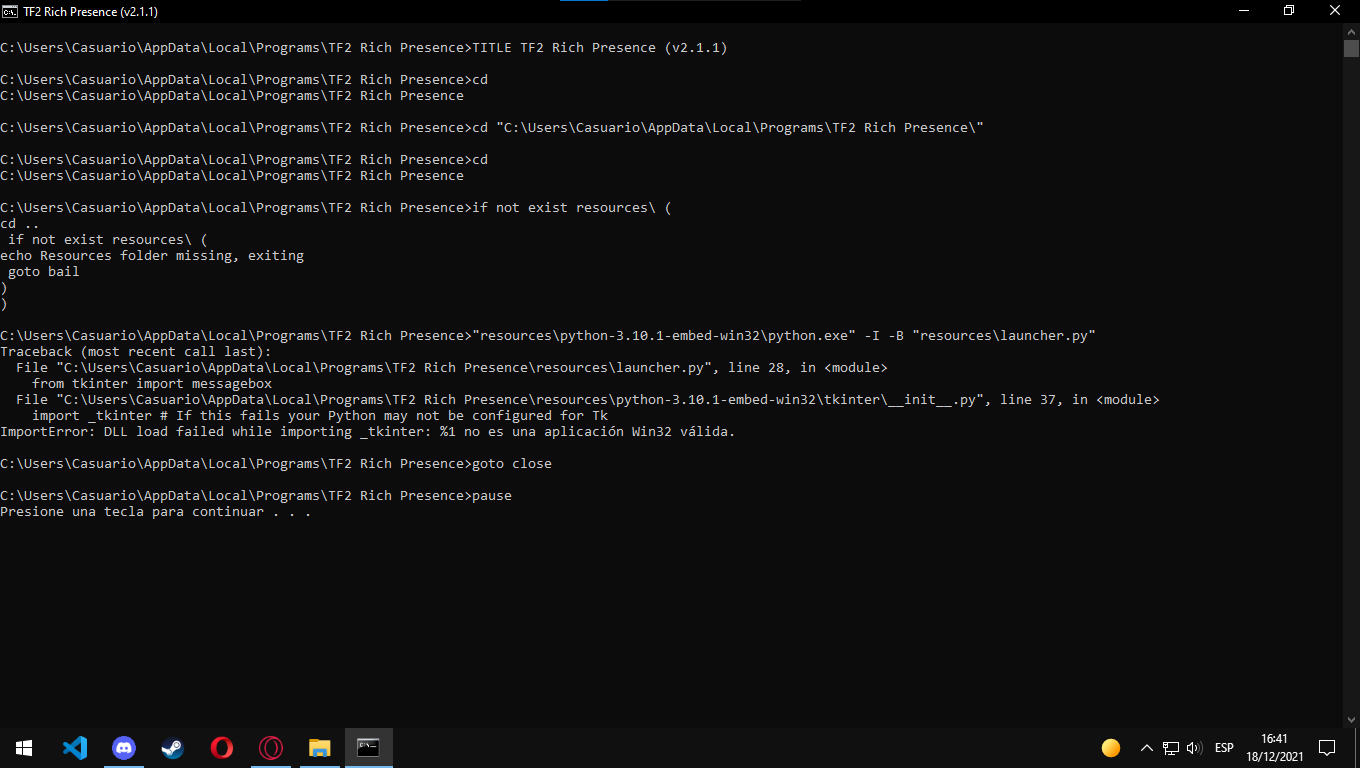Launch Visual Studio Code from the taskbar
This screenshot has width=1360, height=768.
[75, 747]
